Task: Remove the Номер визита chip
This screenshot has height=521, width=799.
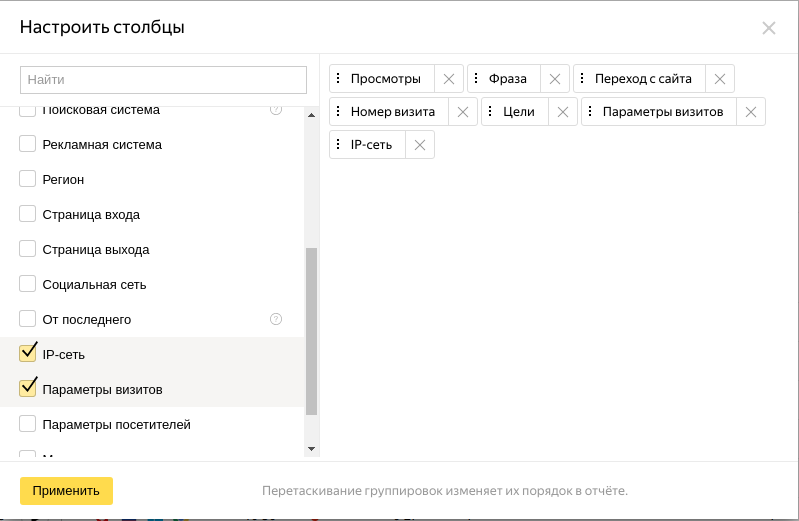Action: point(463,112)
